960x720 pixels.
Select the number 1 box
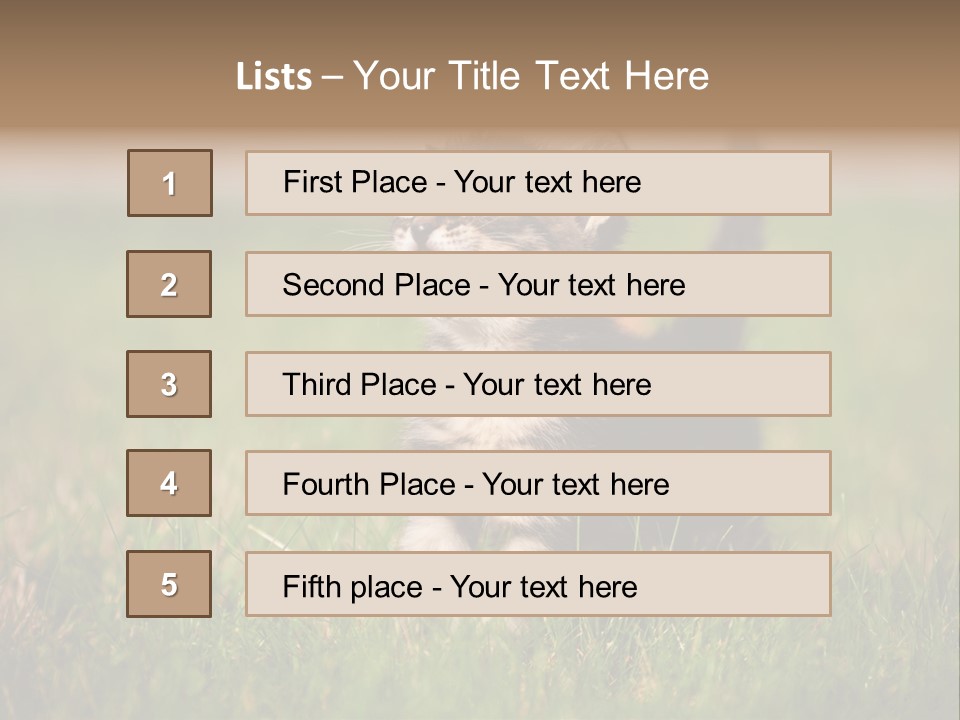tap(170, 183)
